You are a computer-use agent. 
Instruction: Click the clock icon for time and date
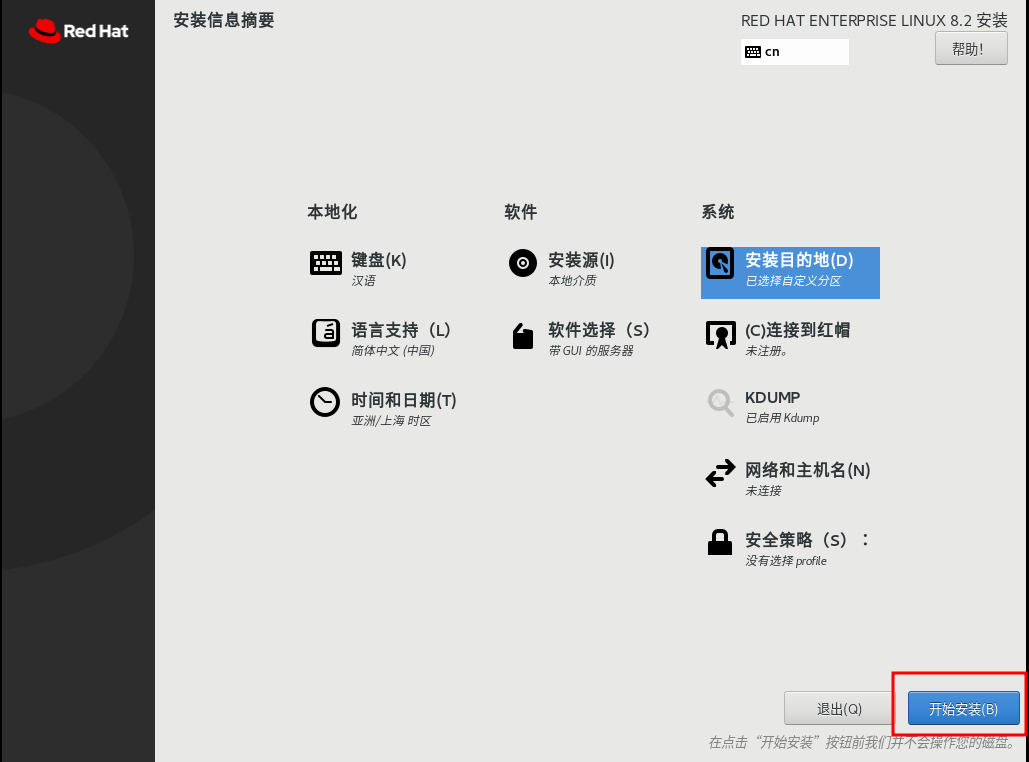tap(325, 402)
